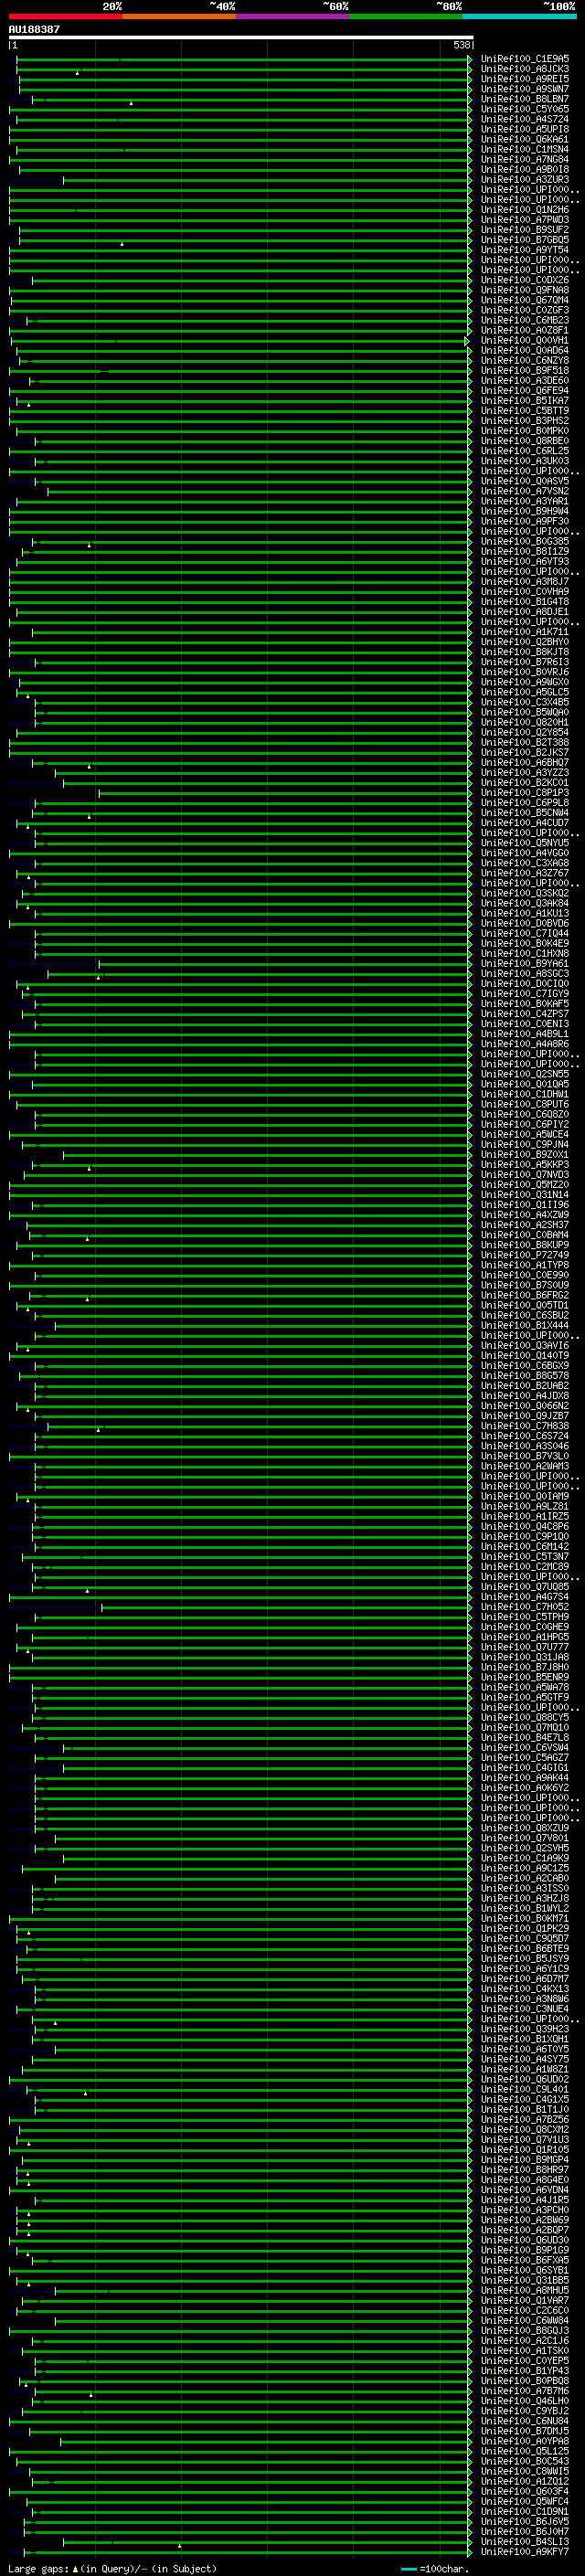Image resolution: width=585 pixels, height=2576 pixels.
Task: Open hit UniRef100_Q6KA61
Action: (x=524, y=139)
